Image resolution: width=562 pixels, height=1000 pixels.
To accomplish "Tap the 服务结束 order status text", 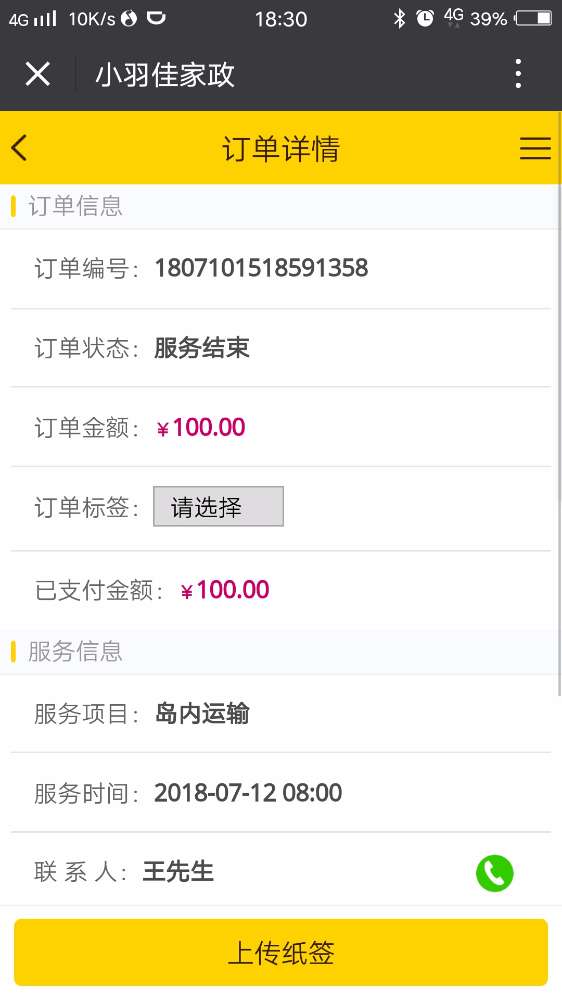I will [x=202, y=348].
